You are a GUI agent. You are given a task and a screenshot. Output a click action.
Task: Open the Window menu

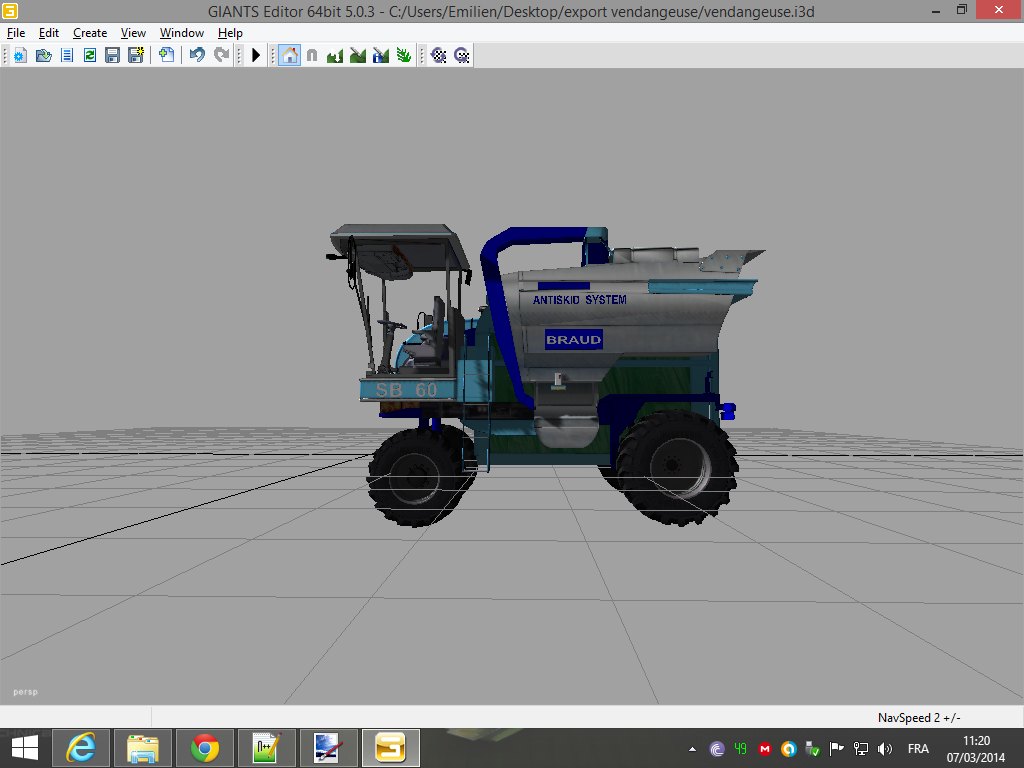click(182, 33)
